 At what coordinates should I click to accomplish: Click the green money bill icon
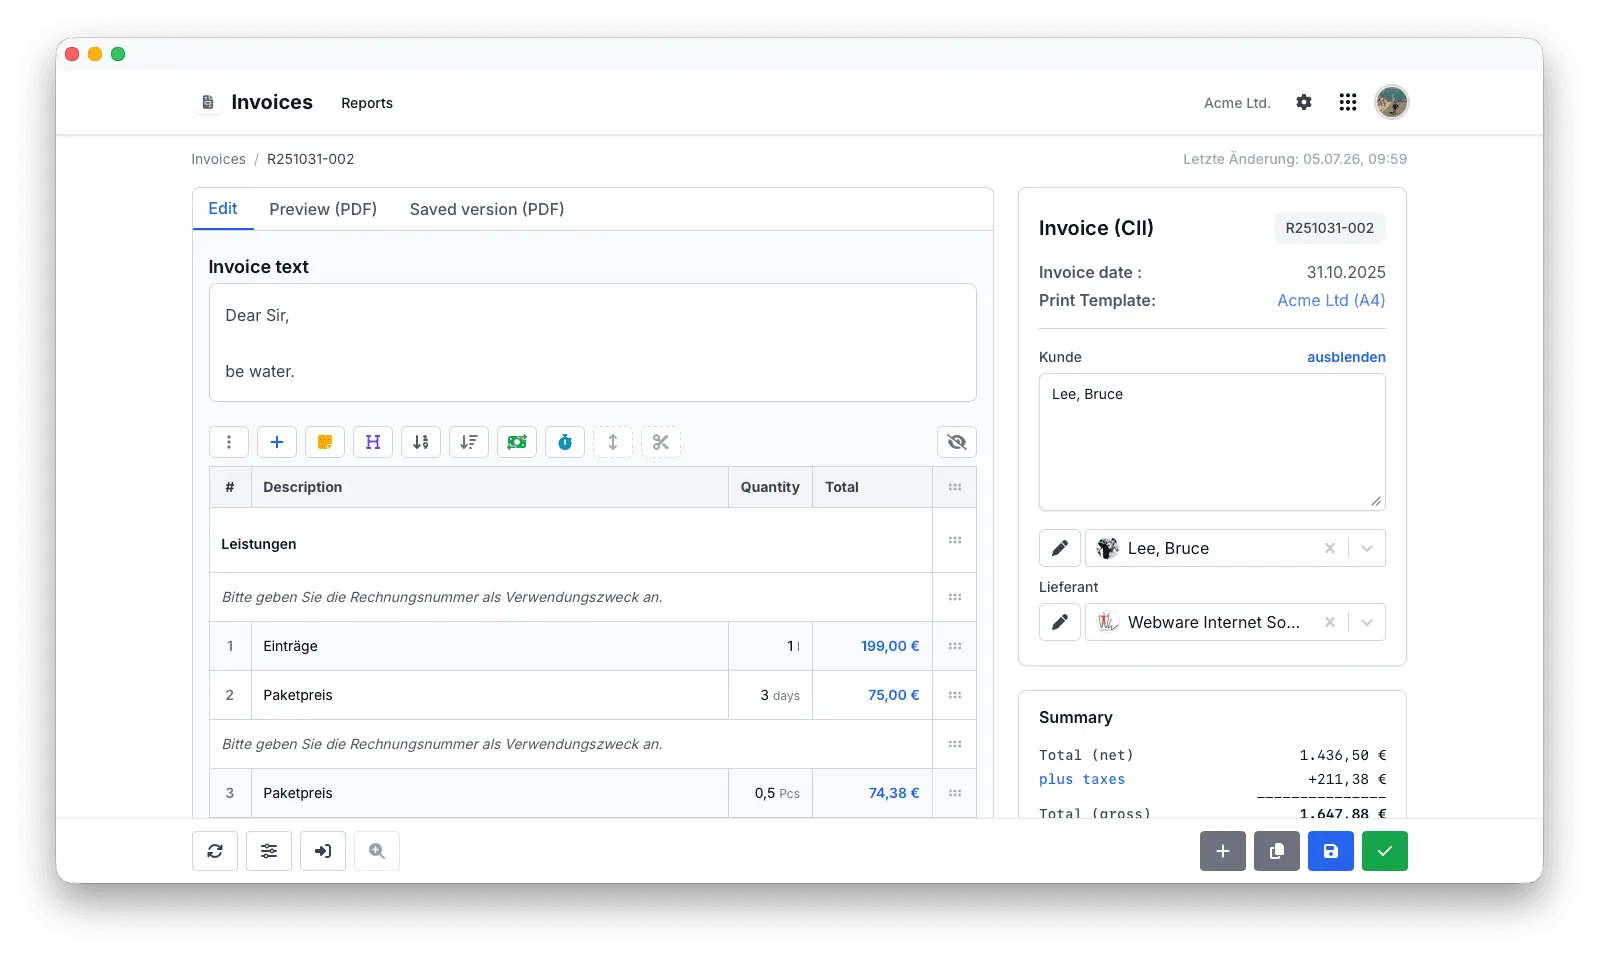(517, 442)
